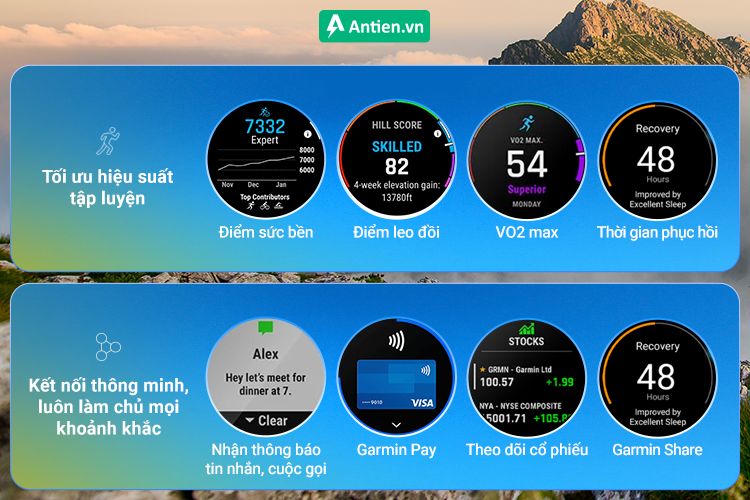Click the connected hexagons icon
750x500 pixels.
coord(107,347)
